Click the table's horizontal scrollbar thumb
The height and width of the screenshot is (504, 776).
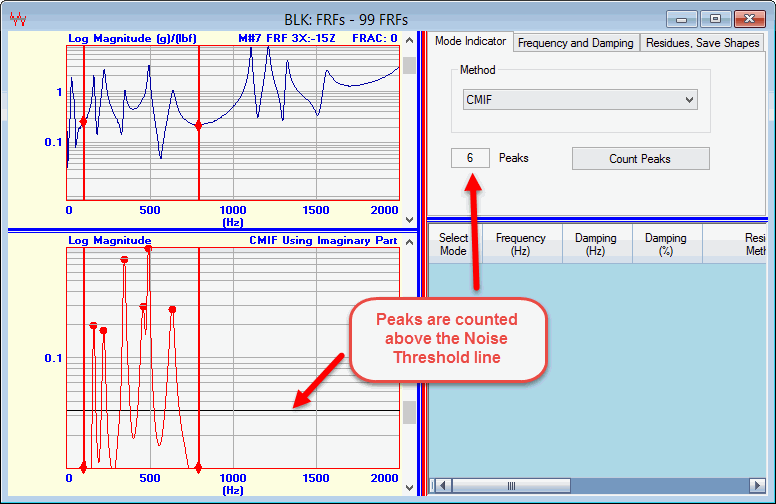511,486
